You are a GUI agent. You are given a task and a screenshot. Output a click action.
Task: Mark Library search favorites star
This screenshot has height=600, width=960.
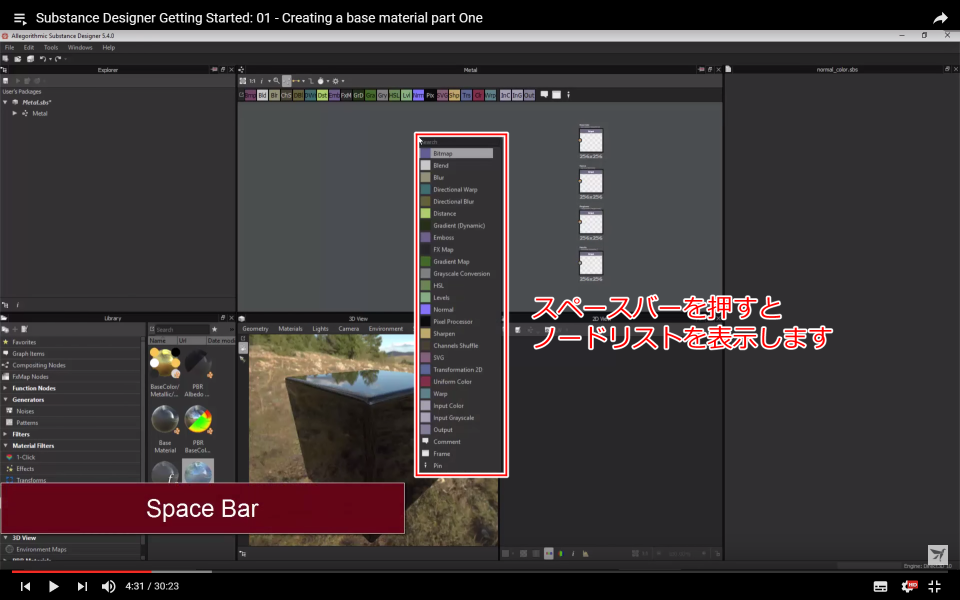click(x=214, y=329)
